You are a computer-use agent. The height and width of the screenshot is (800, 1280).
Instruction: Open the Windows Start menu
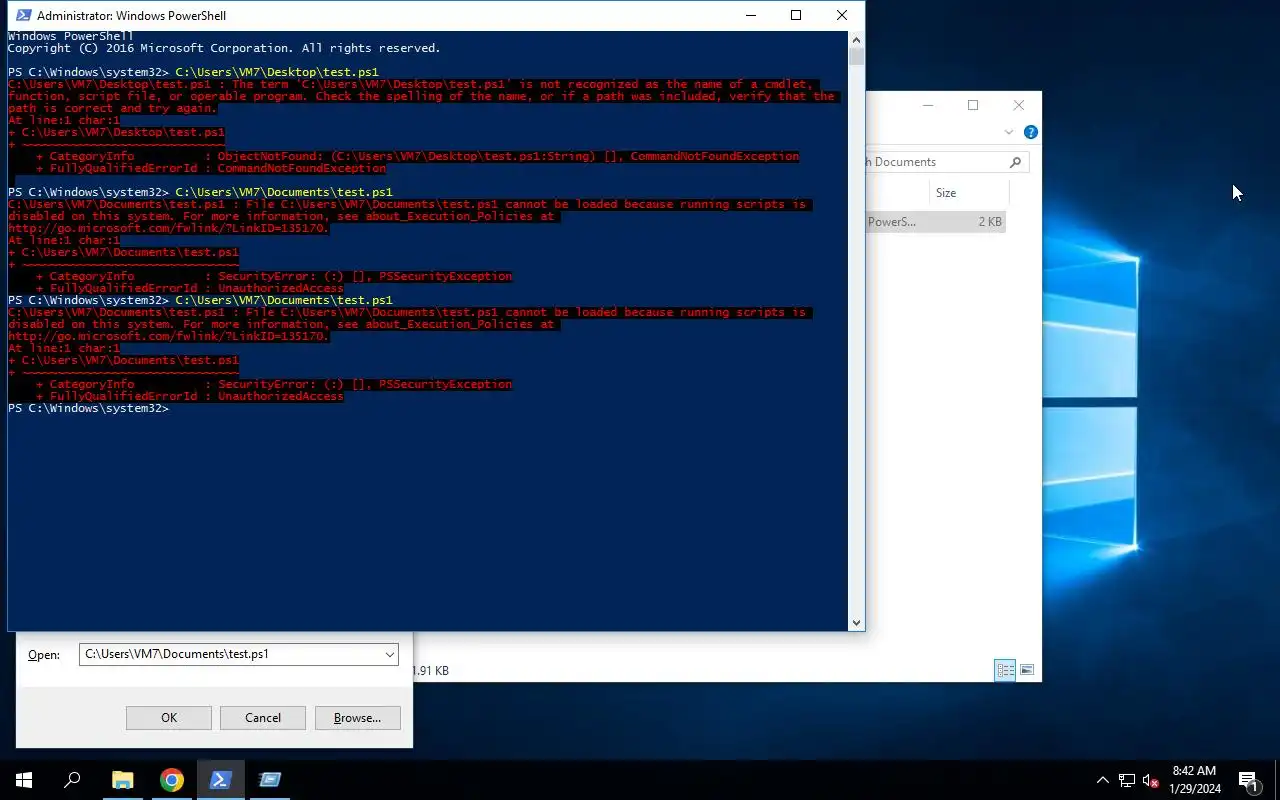(24, 780)
